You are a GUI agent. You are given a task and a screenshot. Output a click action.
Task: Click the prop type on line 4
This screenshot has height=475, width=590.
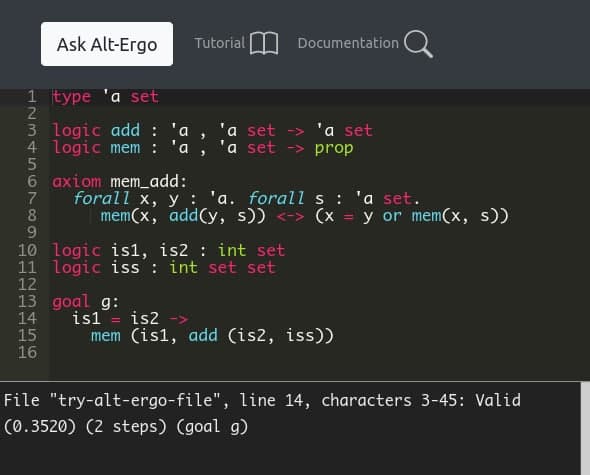[x=334, y=148]
